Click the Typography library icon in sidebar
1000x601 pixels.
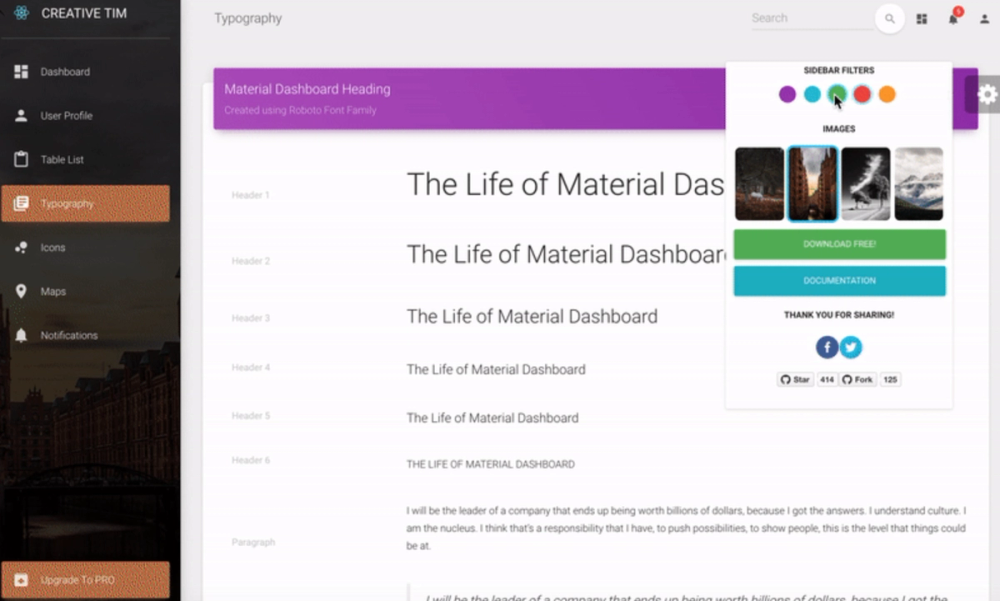pyautogui.click(x=21, y=204)
